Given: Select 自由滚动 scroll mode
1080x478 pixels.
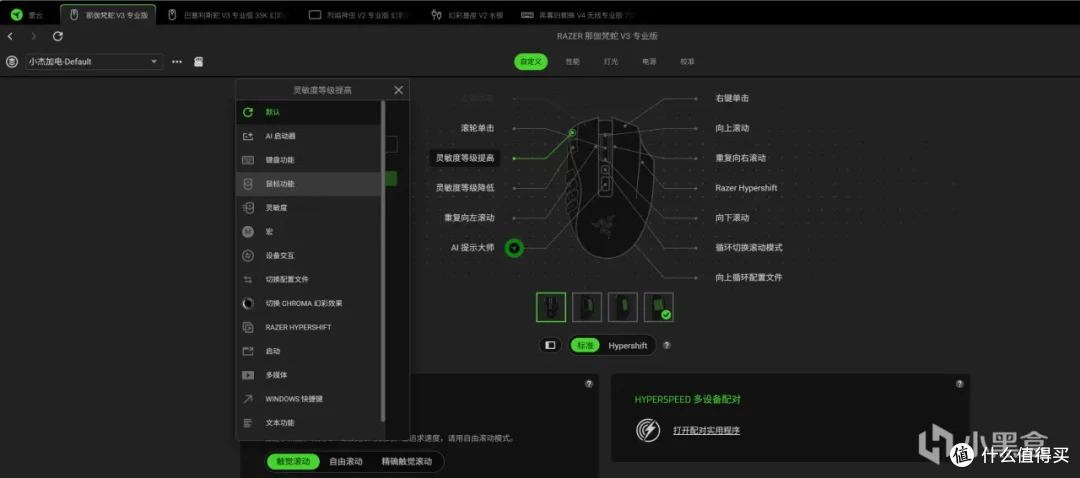Looking at the screenshot, I should (346, 461).
